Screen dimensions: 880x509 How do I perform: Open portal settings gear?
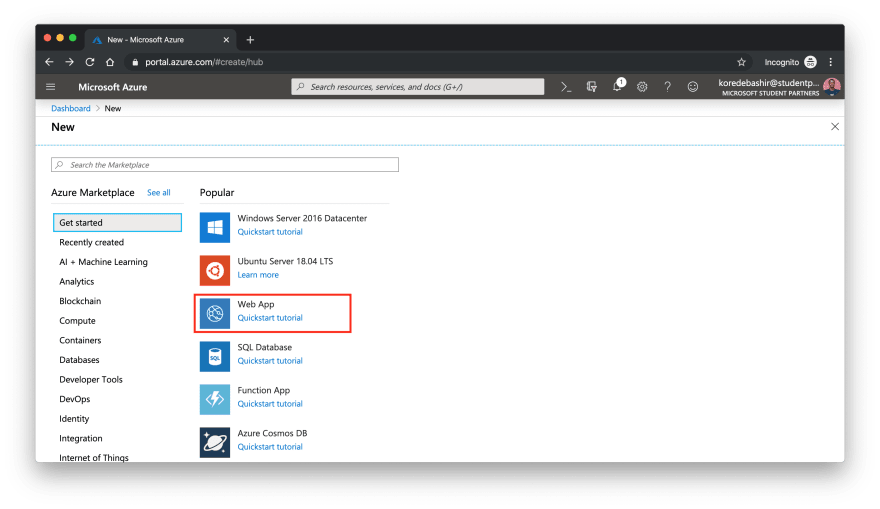point(642,87)
